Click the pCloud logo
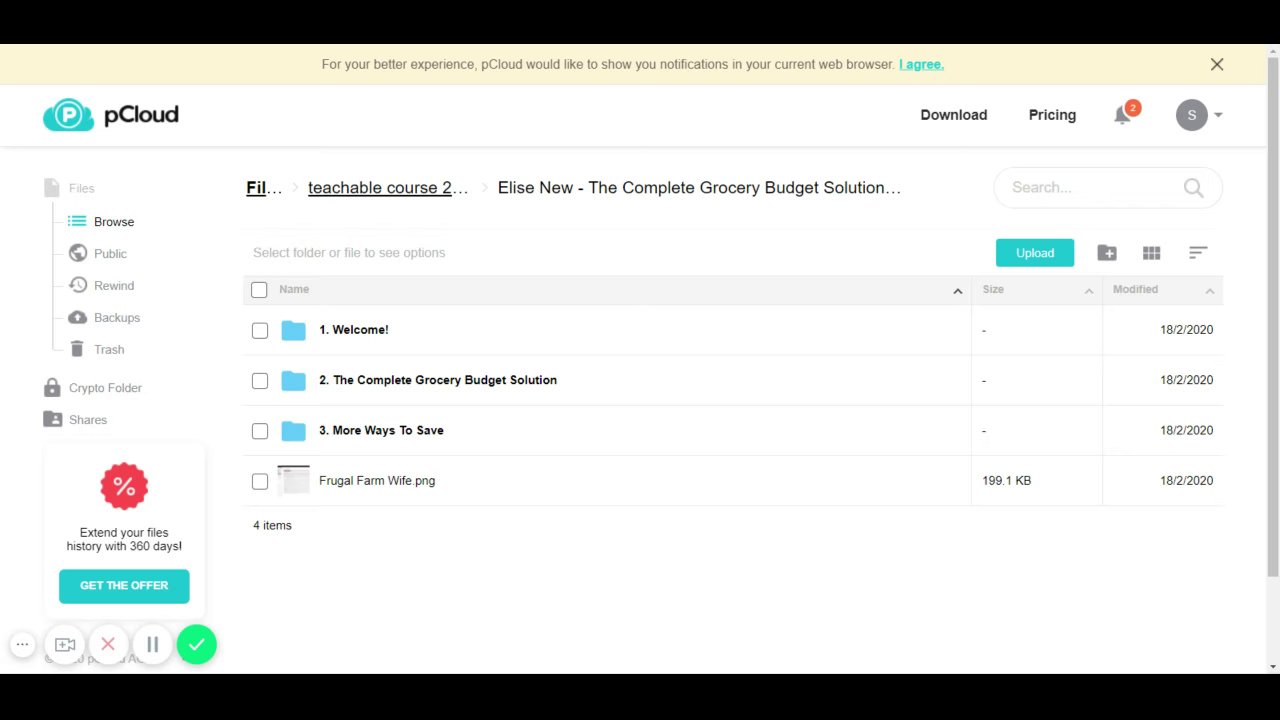 click(x=110, y=115)
